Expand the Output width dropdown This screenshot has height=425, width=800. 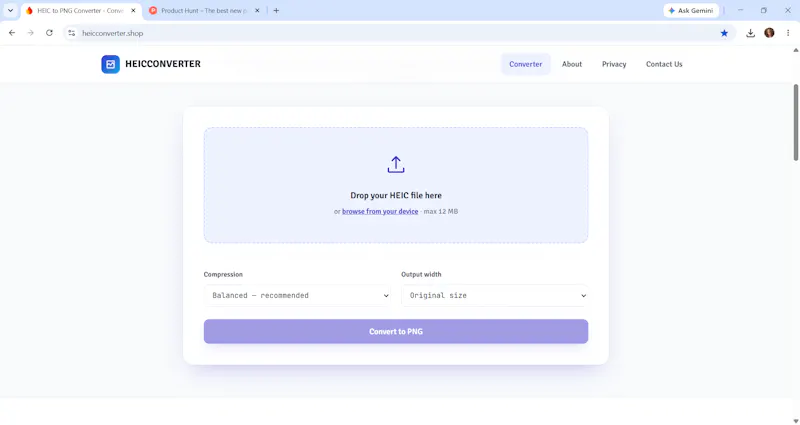click(x=494, y=295)
